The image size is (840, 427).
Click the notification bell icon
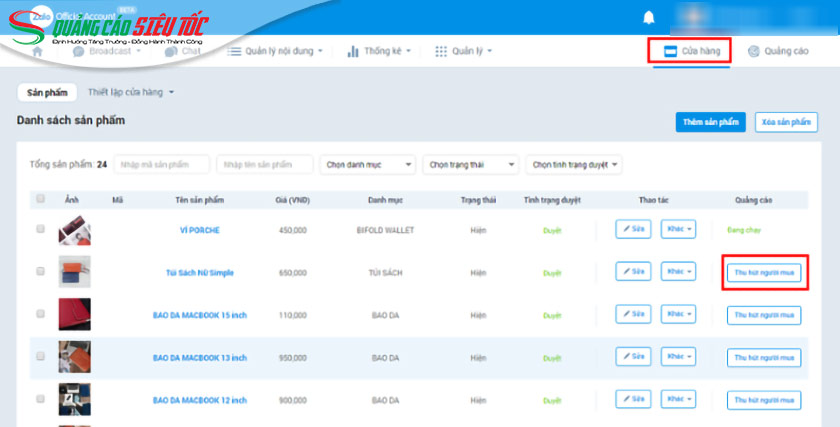649,17
